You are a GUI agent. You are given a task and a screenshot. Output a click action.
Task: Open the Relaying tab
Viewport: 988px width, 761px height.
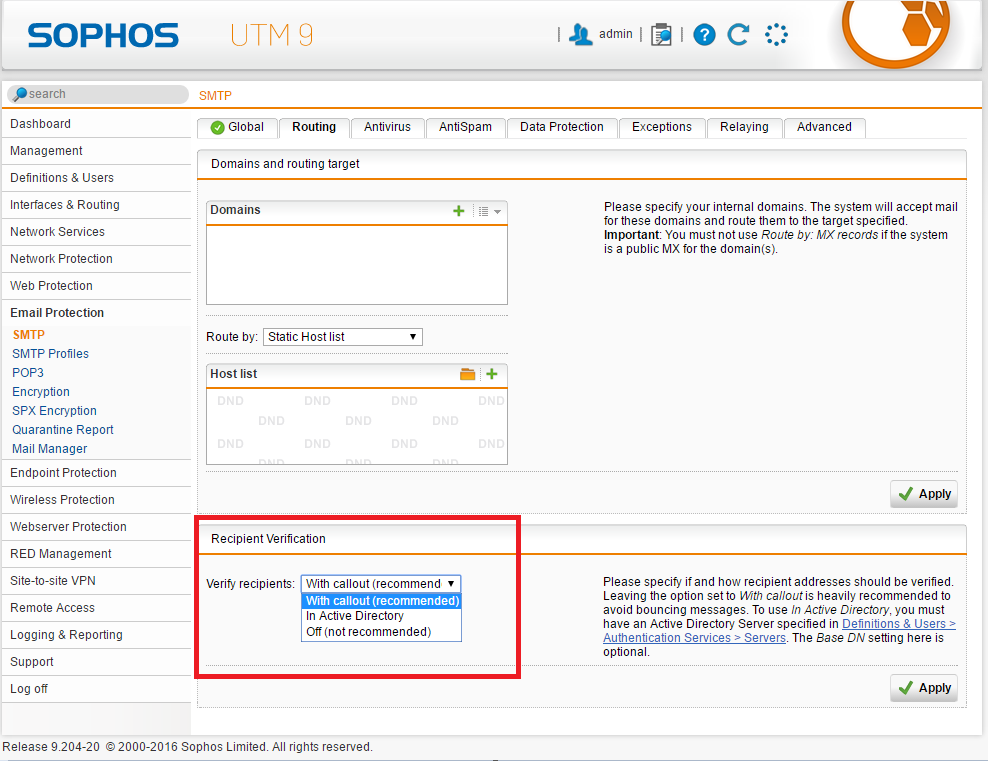click(x=745, y=127)
